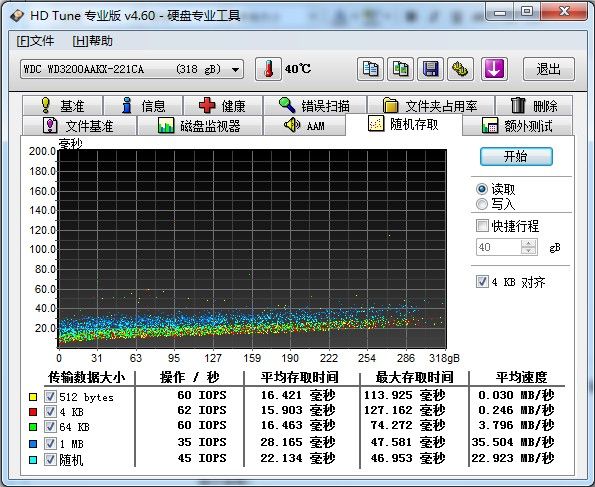Screen dimensions: 595x487
Task: Select the 写入 write radio button
Action: [482, 204]
